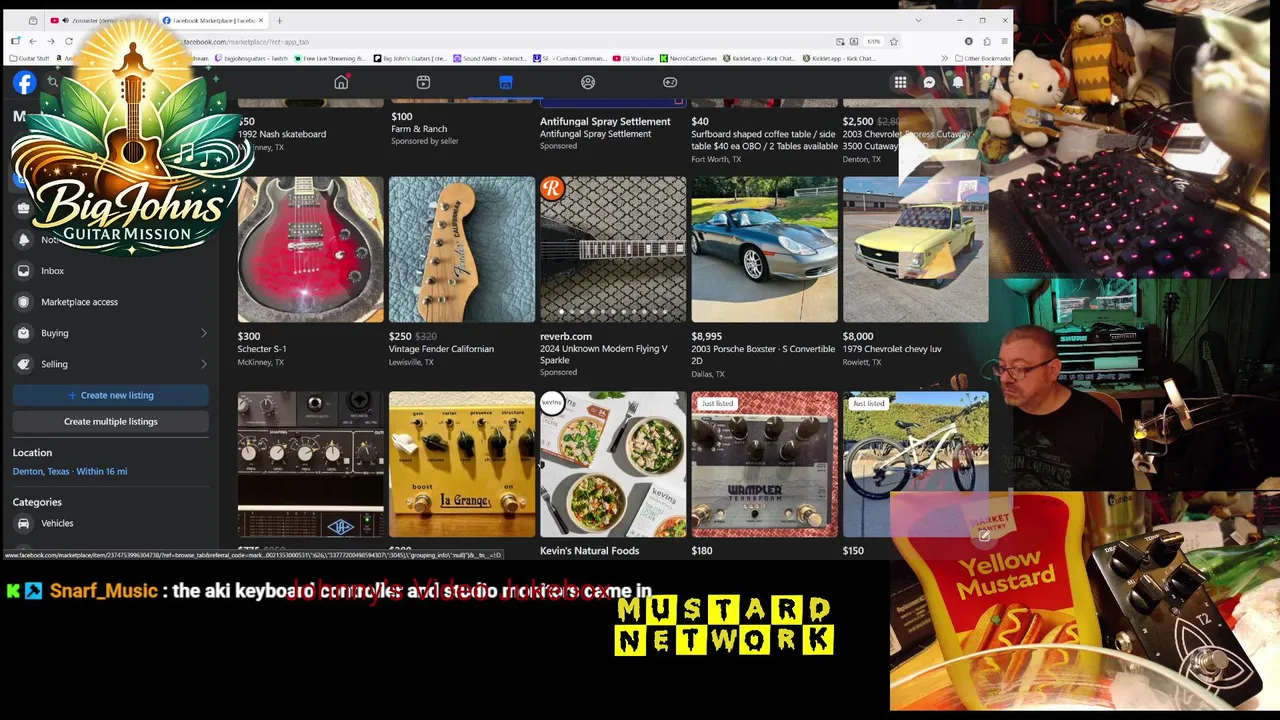The width and height of the screenshot is (1280, 720).
Task: Click the first-run tab icon before YouTube tab
Action: point(33,20)
